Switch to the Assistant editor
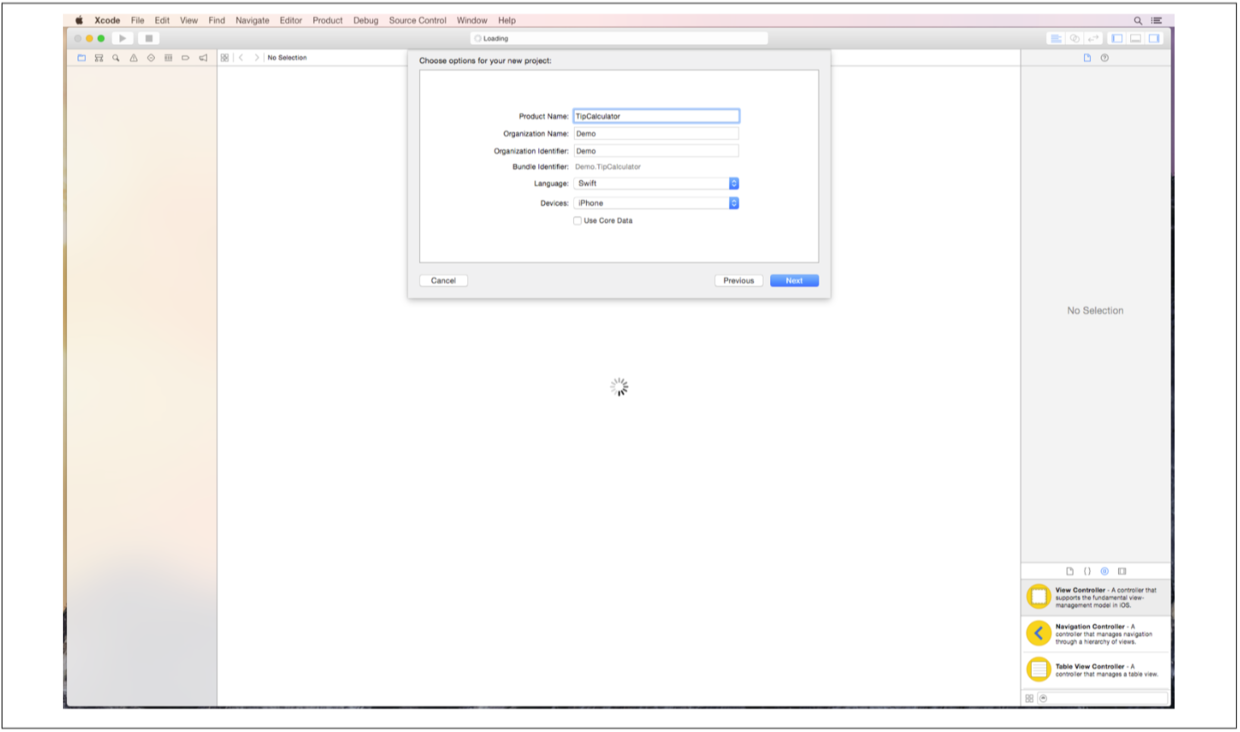 (1075, 38)
